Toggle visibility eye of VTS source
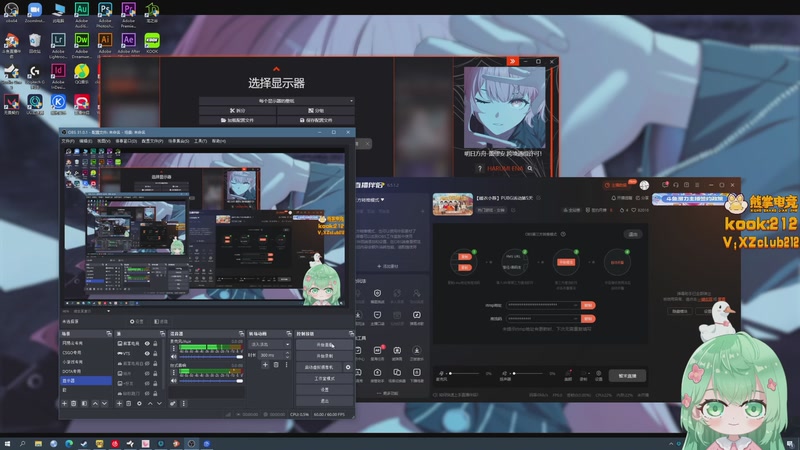 (147, 353)
